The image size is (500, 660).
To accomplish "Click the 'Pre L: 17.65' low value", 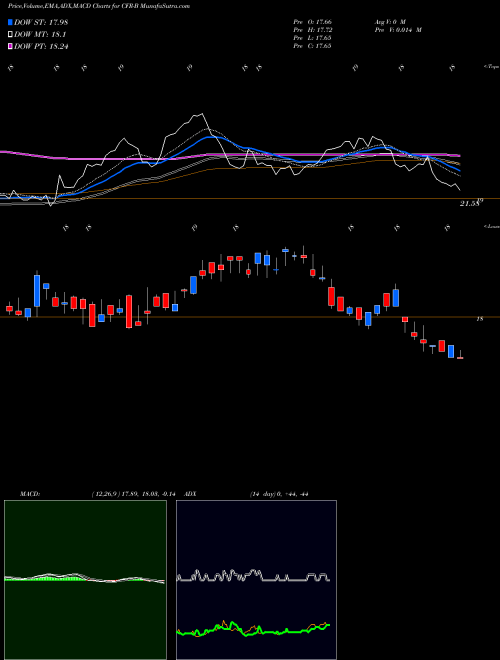I will pyautogui.click(x=312, y=37).
